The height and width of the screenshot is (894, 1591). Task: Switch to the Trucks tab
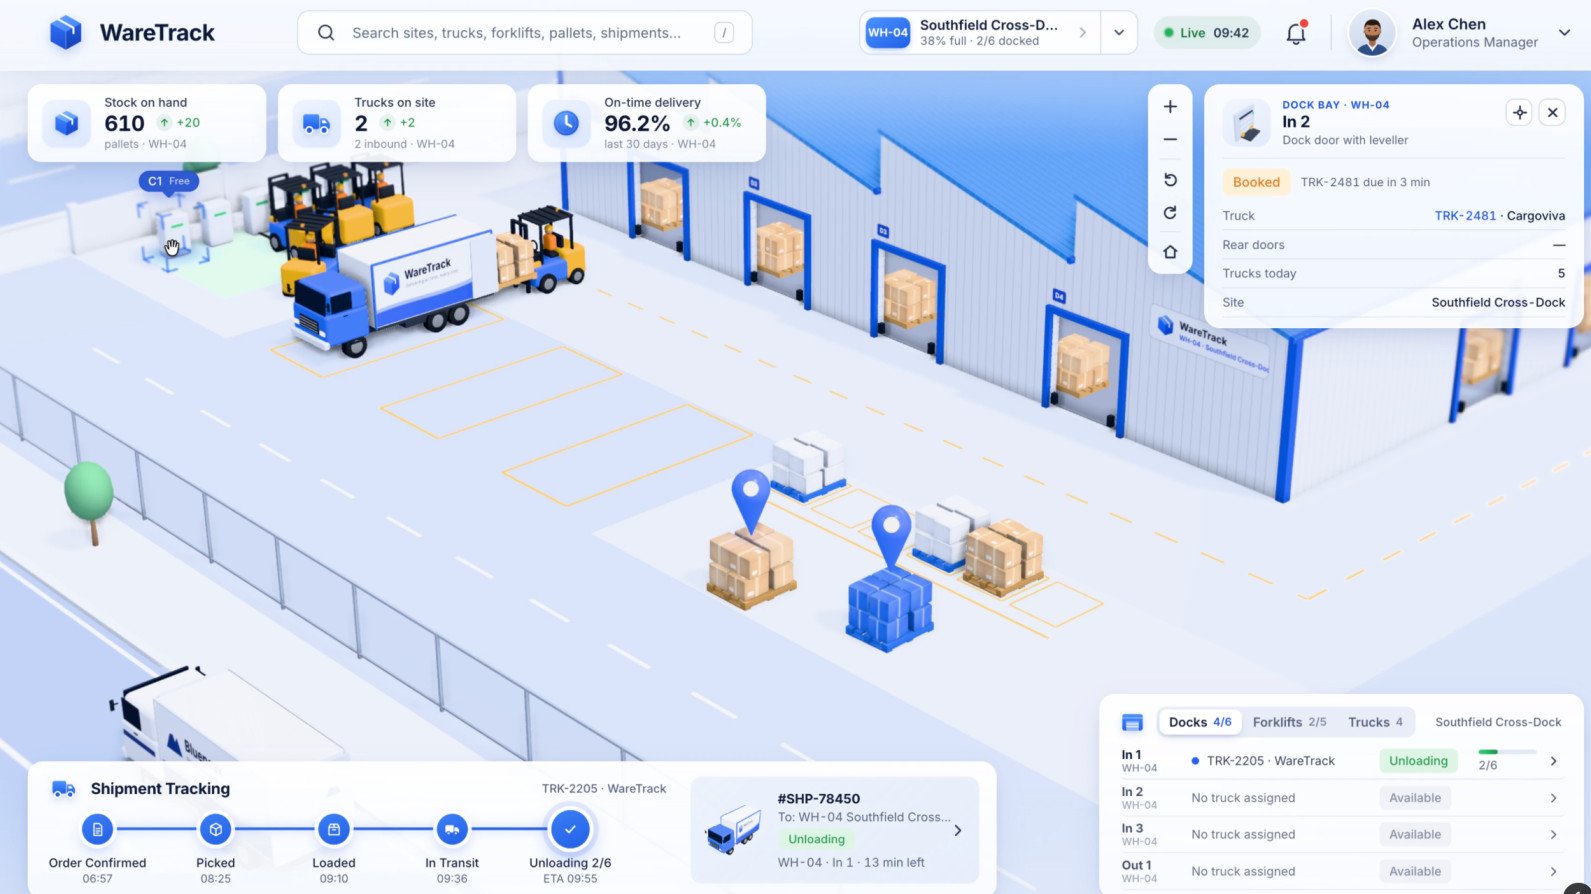point(1375,722)
